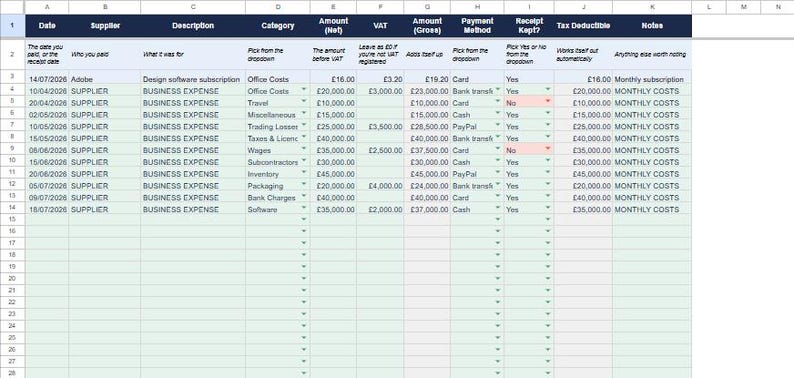
Task: Select column K header
Action: 652,7
